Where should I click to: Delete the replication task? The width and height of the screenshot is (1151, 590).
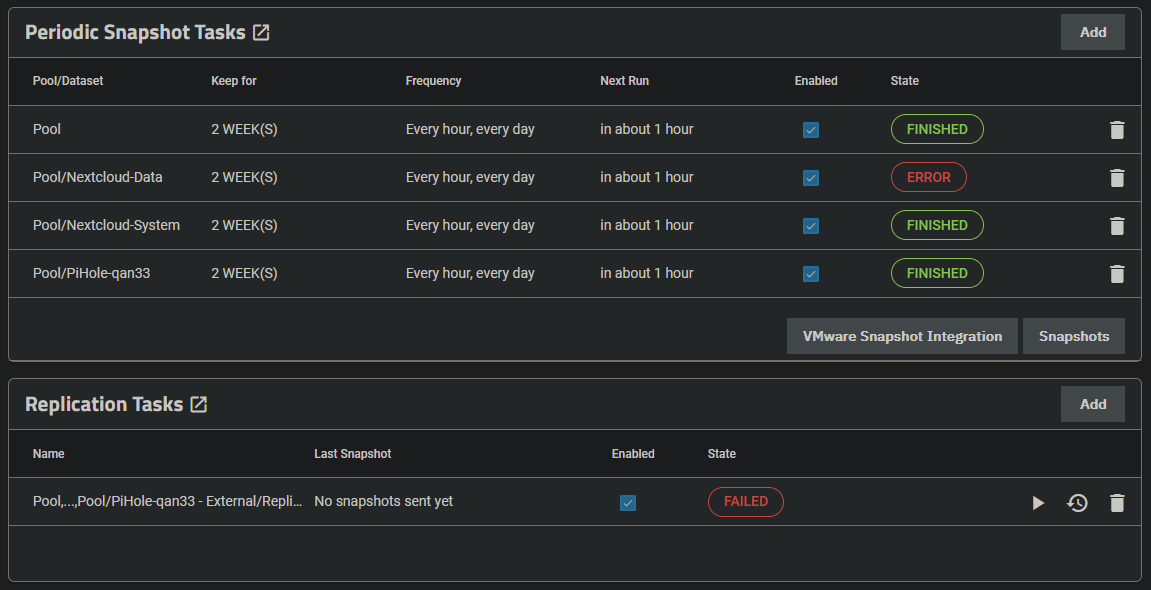coord(1117,503)
